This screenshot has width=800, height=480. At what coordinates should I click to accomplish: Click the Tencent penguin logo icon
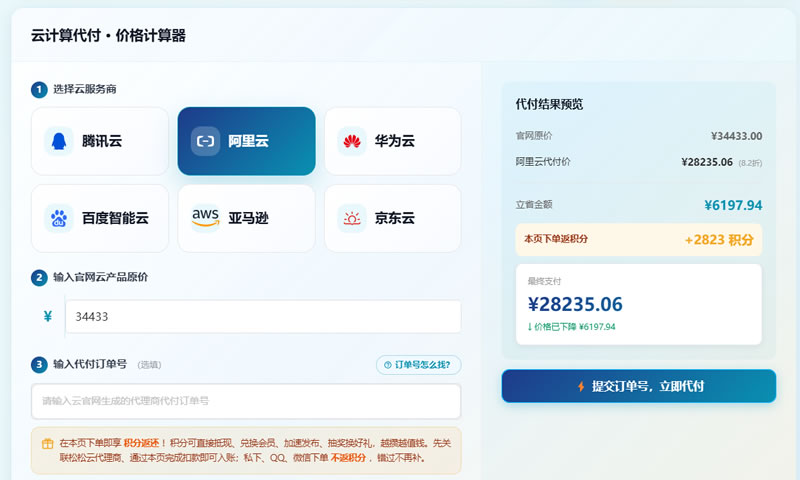[59, 141]
